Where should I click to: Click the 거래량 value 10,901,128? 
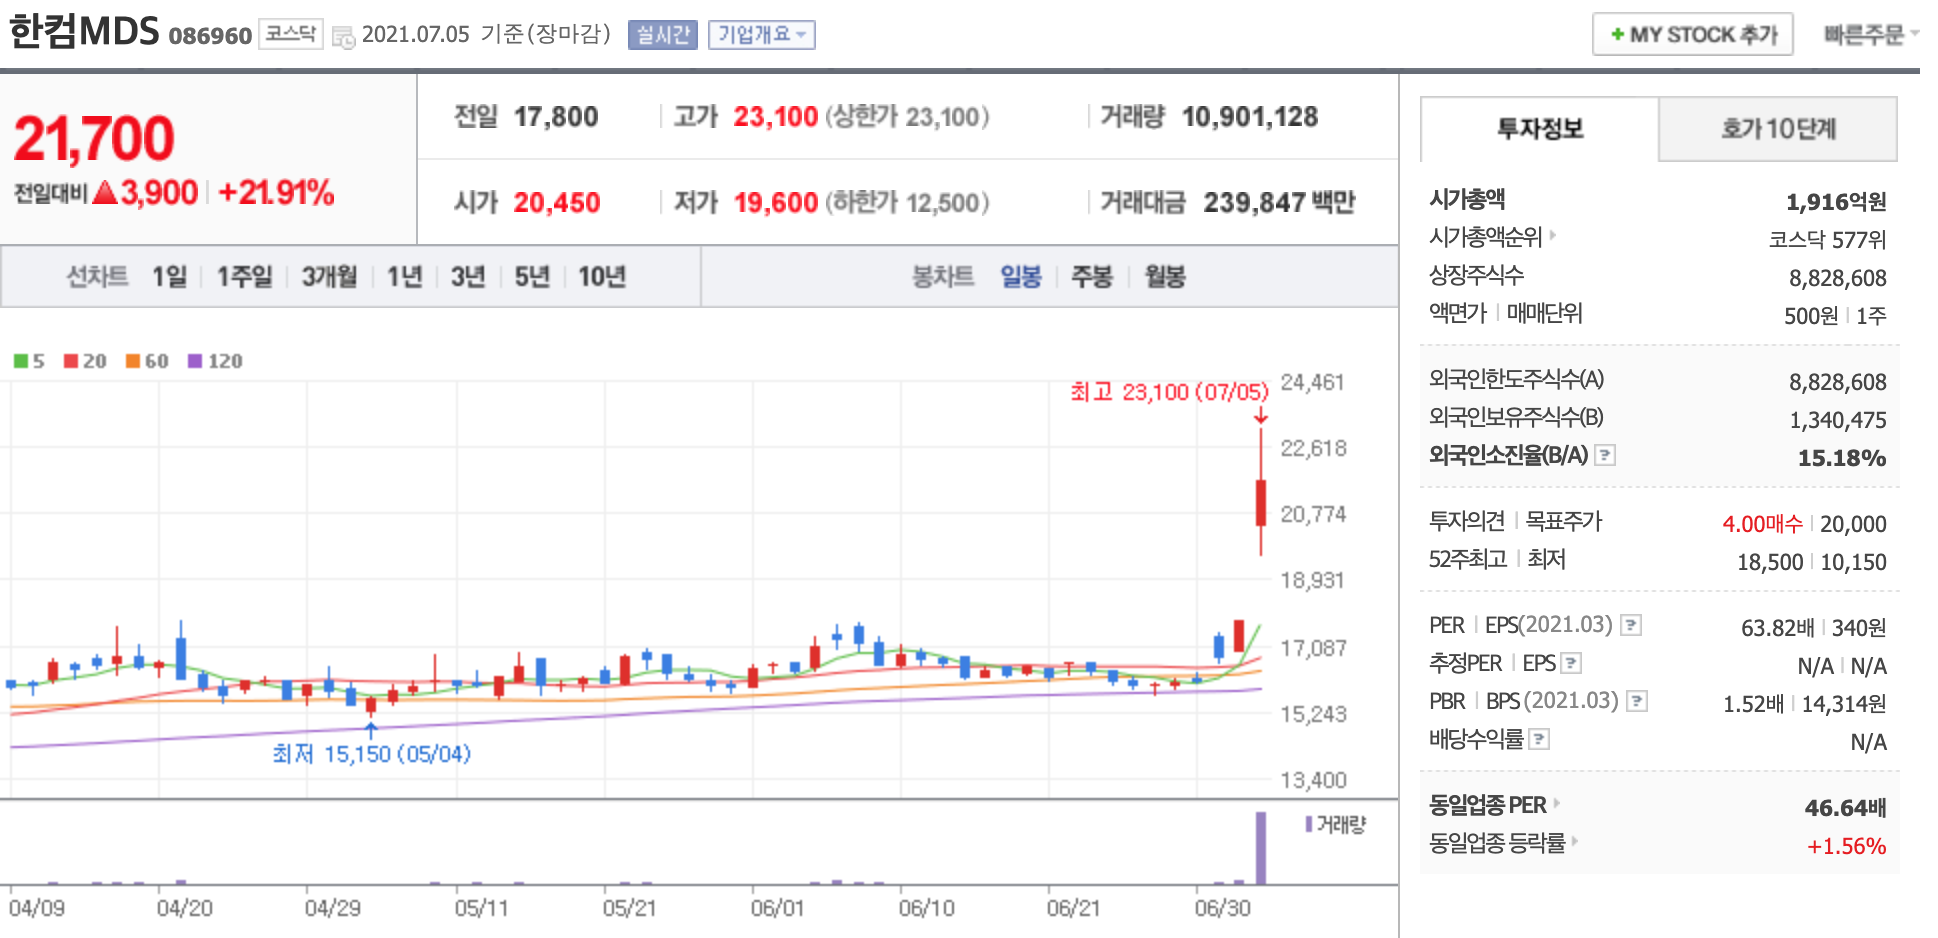1250,117
